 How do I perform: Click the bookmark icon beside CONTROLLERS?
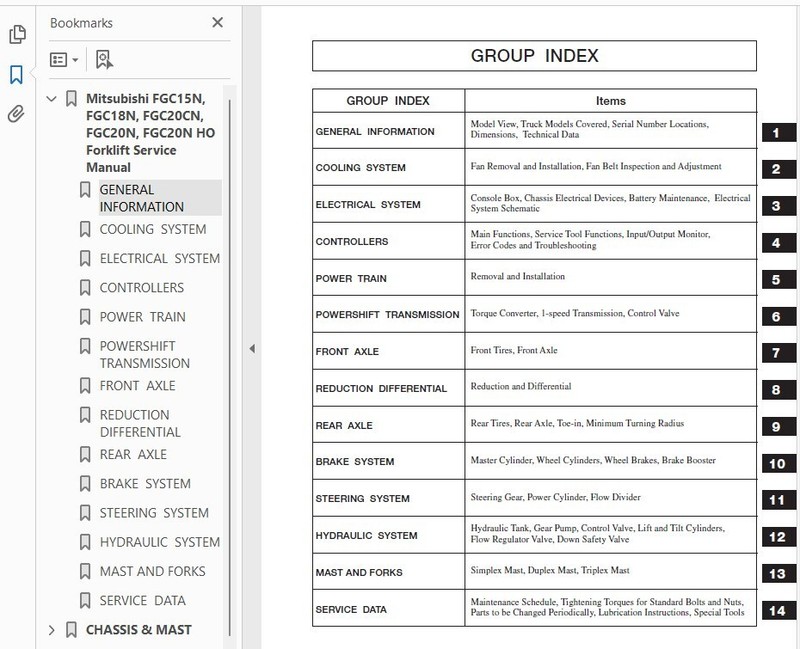pyautogui.click(x=85, y=288)
